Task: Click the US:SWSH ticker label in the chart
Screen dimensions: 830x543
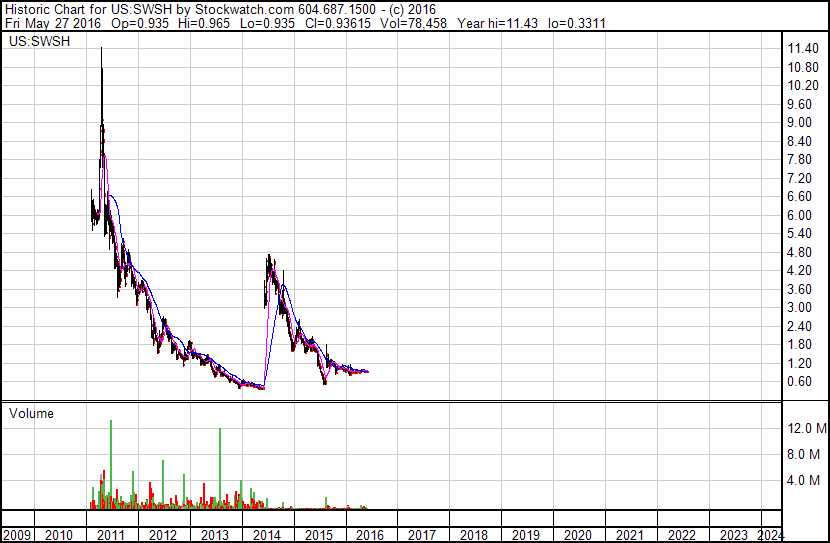Action: [x=40, y=41]
